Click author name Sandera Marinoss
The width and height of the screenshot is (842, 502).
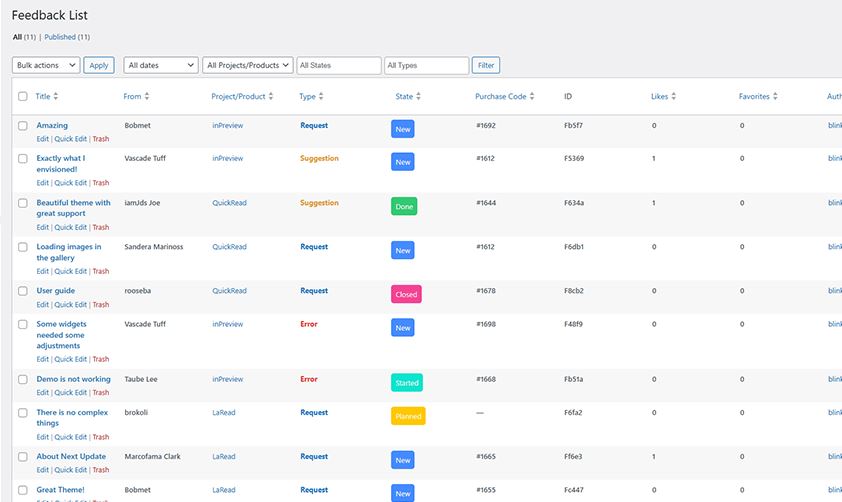coord(154,247)
